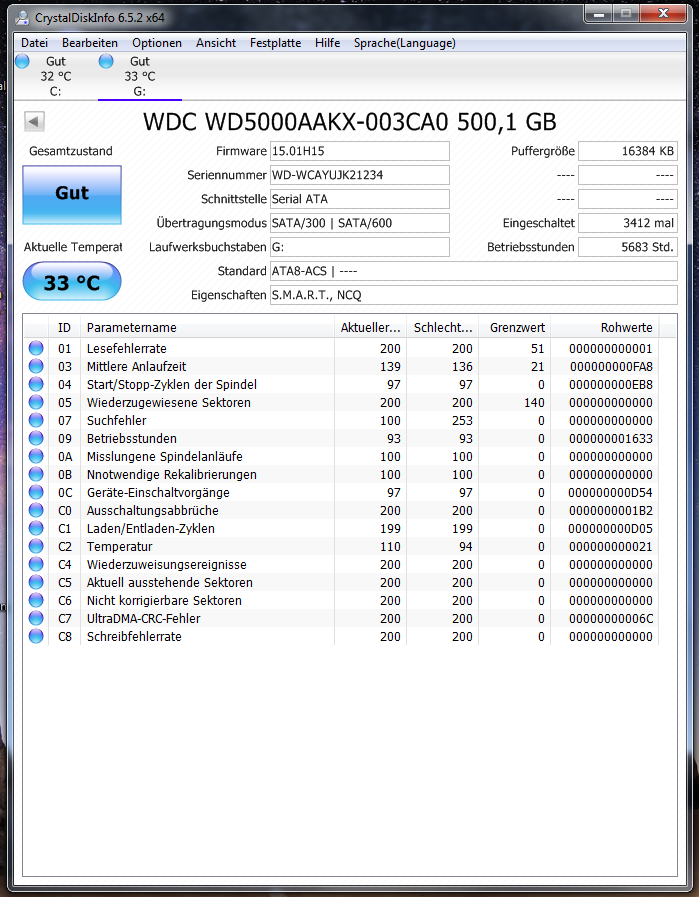699x897 pixels.
Task: Click raw value 000000000FA8
Action: [x=611, y=367]
